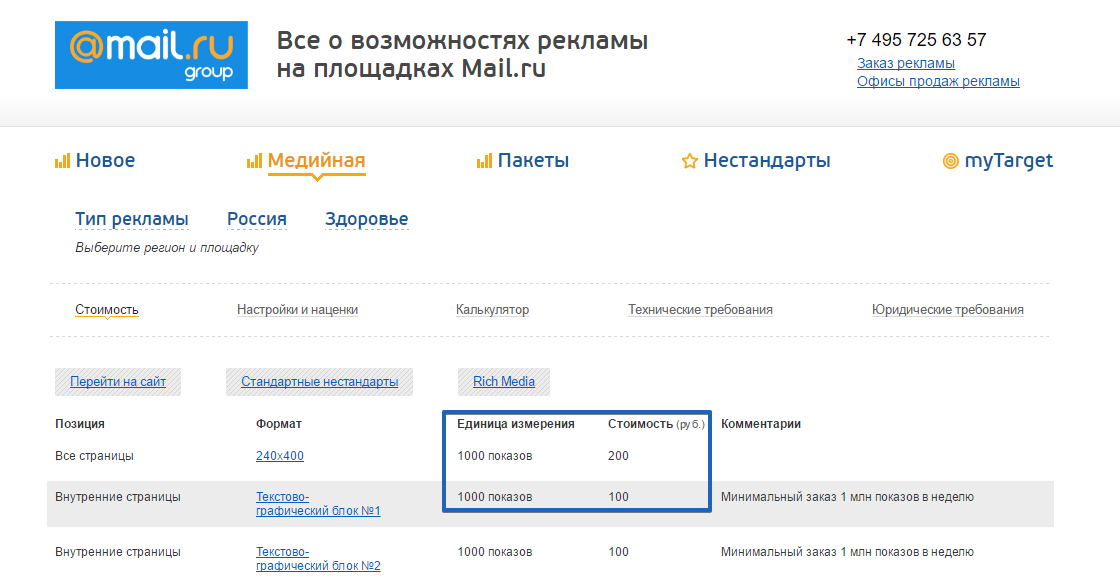Open the Нестандарты section
The image size is (1120, 580).
click(x=767, y=161)
